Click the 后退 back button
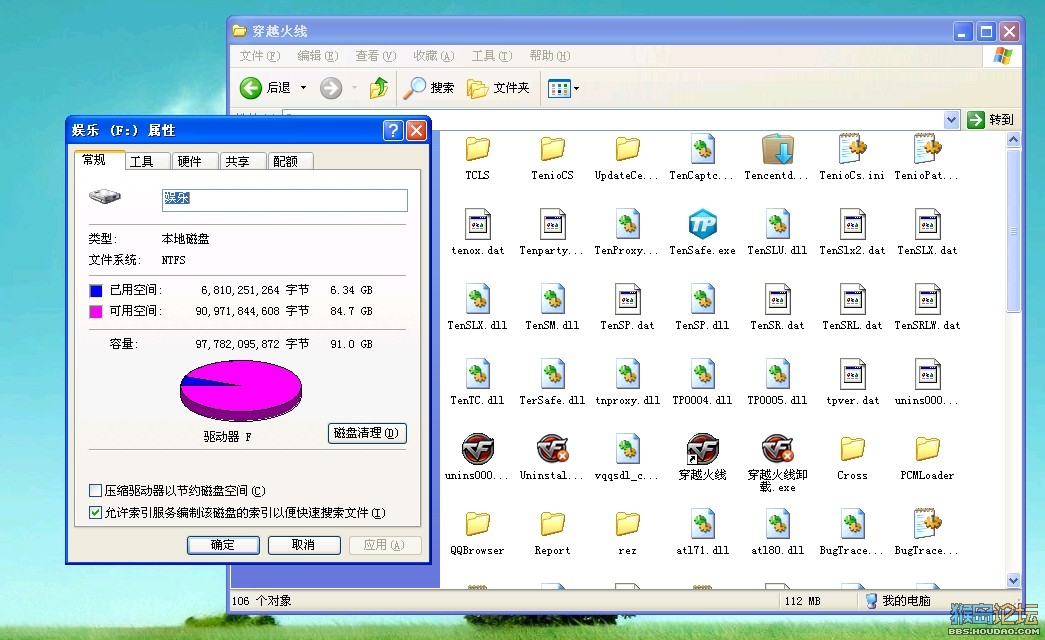This screenshot has width=1045, height=640. pos(266,87)
